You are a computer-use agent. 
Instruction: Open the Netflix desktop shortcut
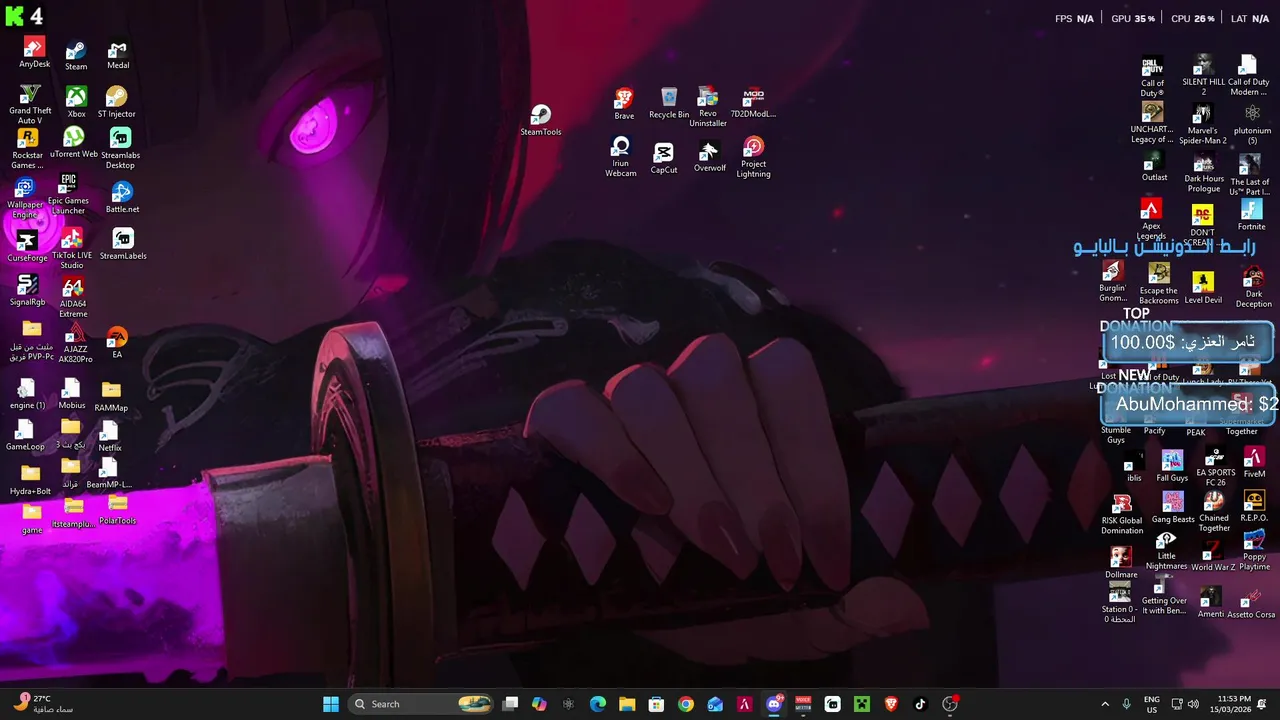point(110,437)
